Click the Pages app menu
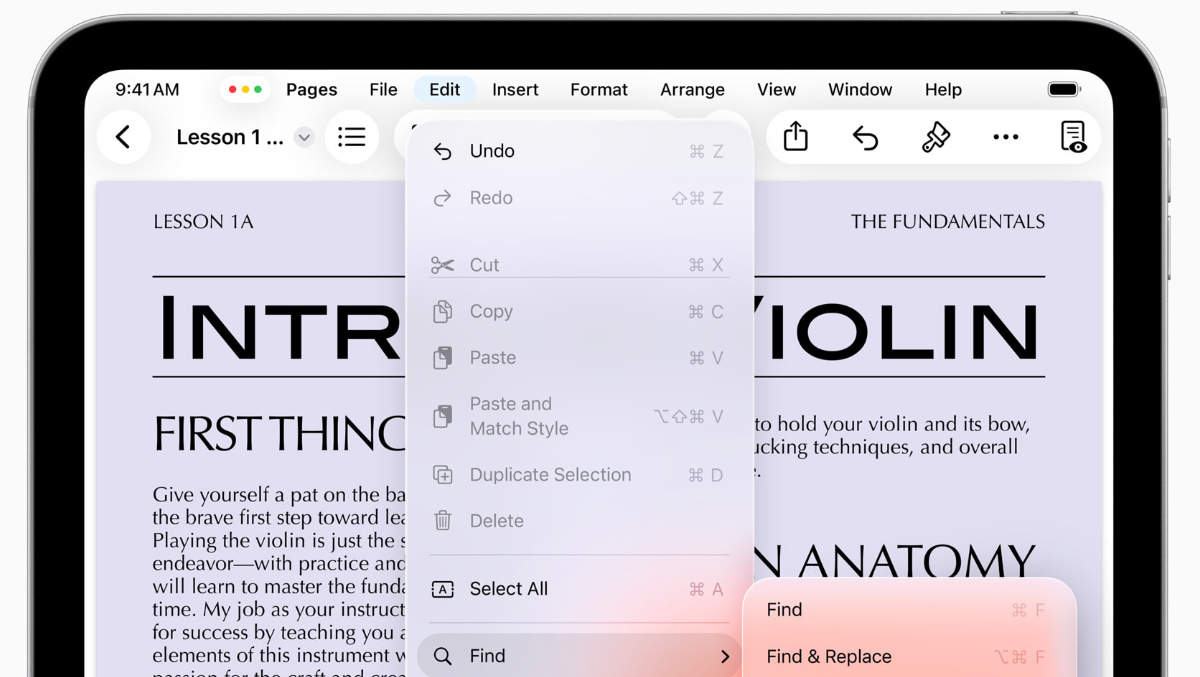The width and height of the screenshot is (1200, 677). [311, 90]
